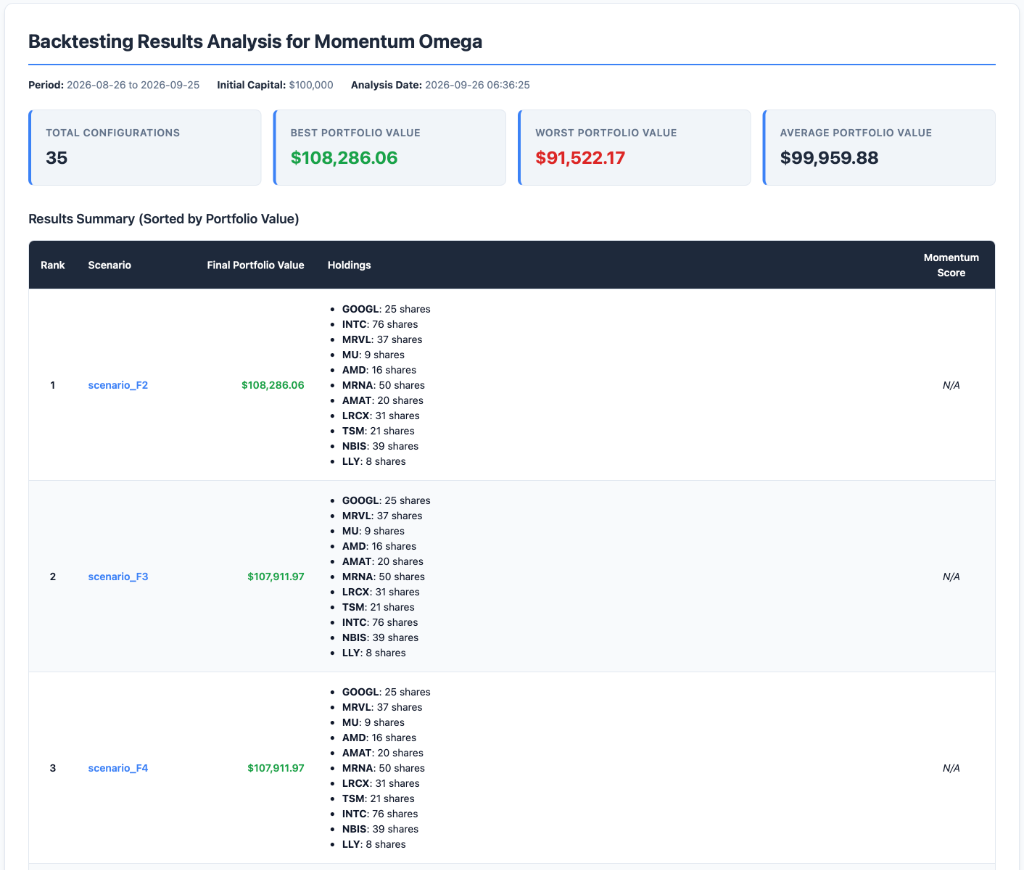Screen dimensions: 1024x870
Task: Click MU: 9 shares in scenario_F2 row
Action: [x=373, y=355]
